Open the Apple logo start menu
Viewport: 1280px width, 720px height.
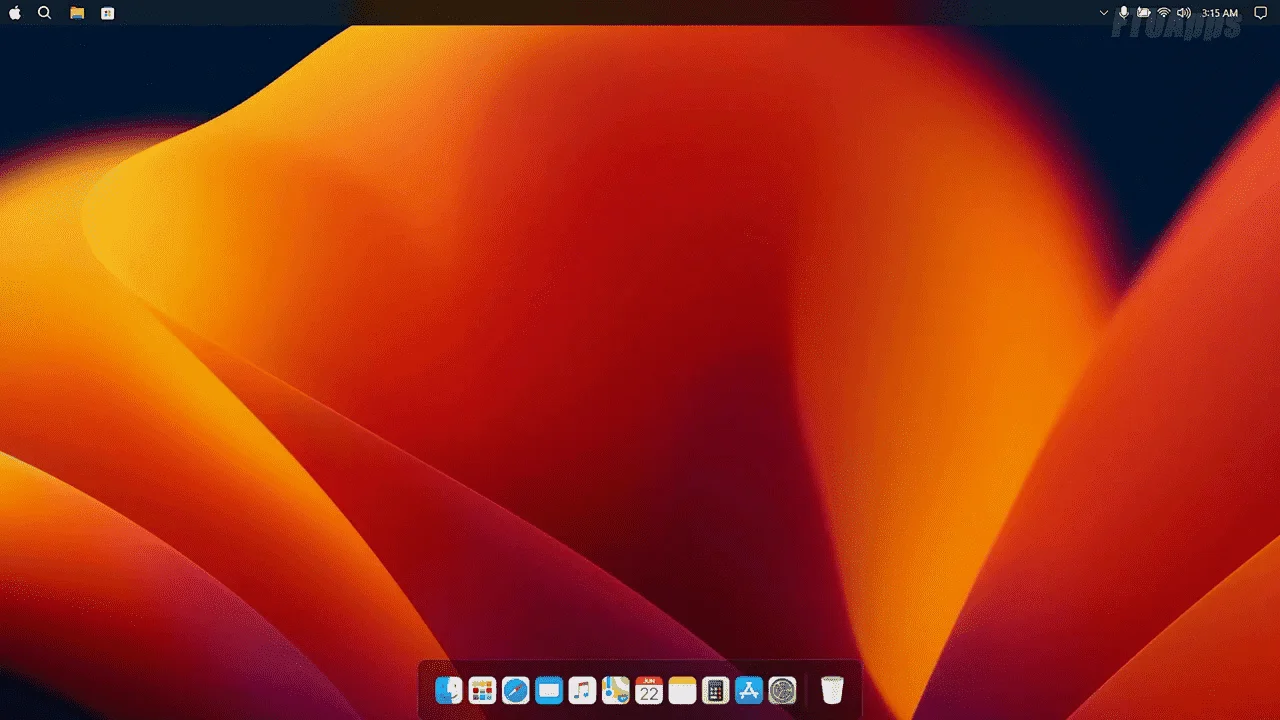(15, 13)
